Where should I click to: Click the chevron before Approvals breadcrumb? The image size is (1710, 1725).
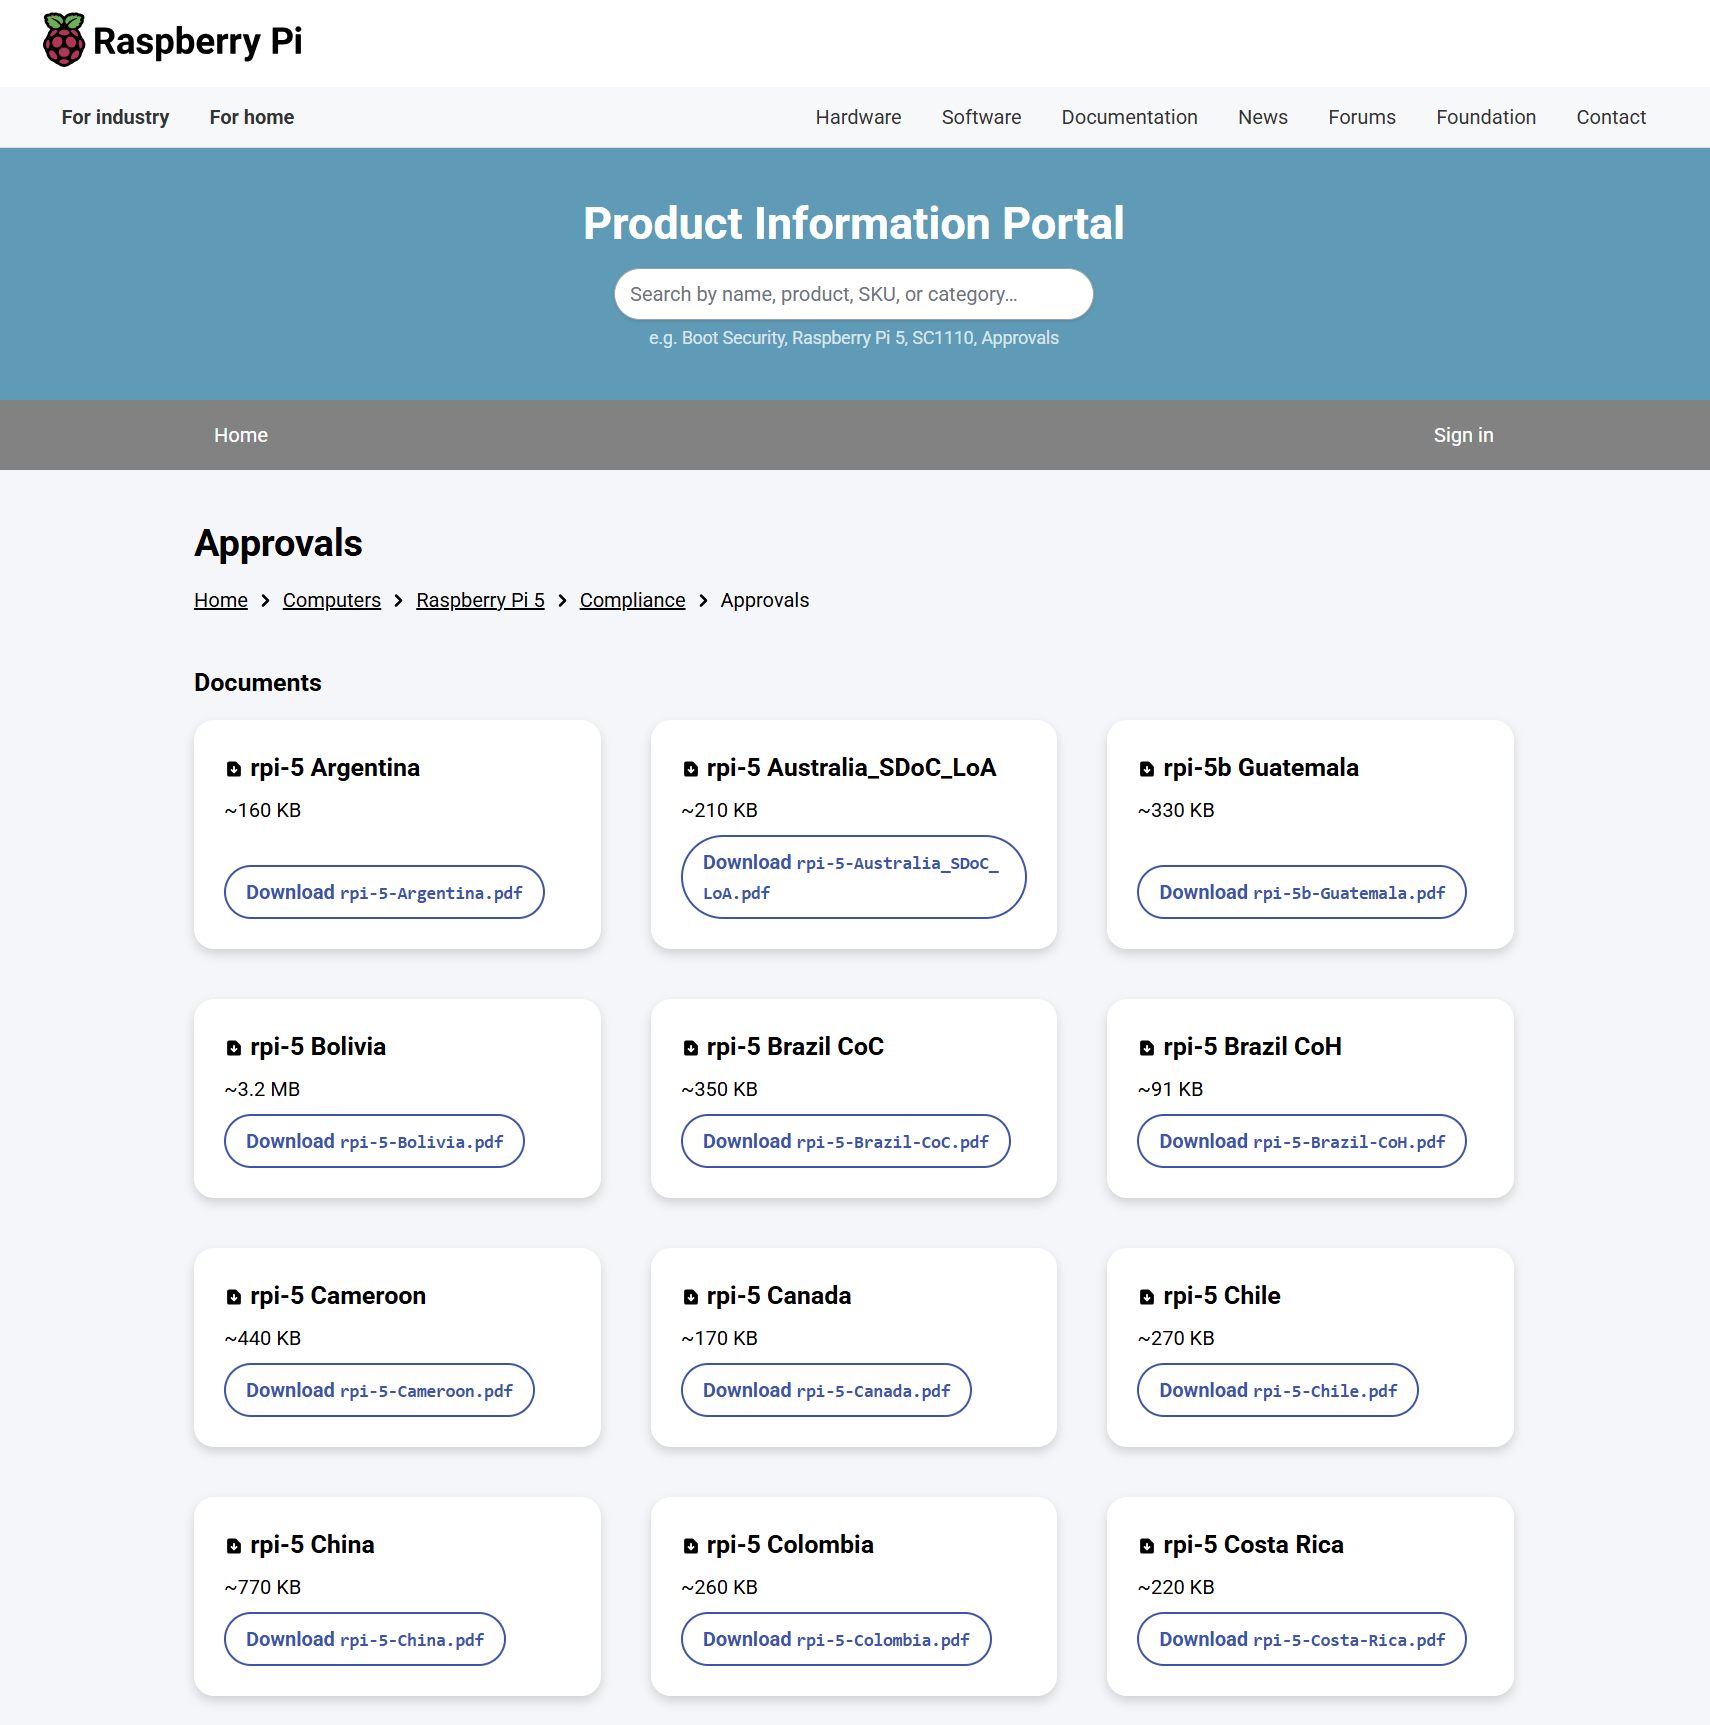coord(703,600)
